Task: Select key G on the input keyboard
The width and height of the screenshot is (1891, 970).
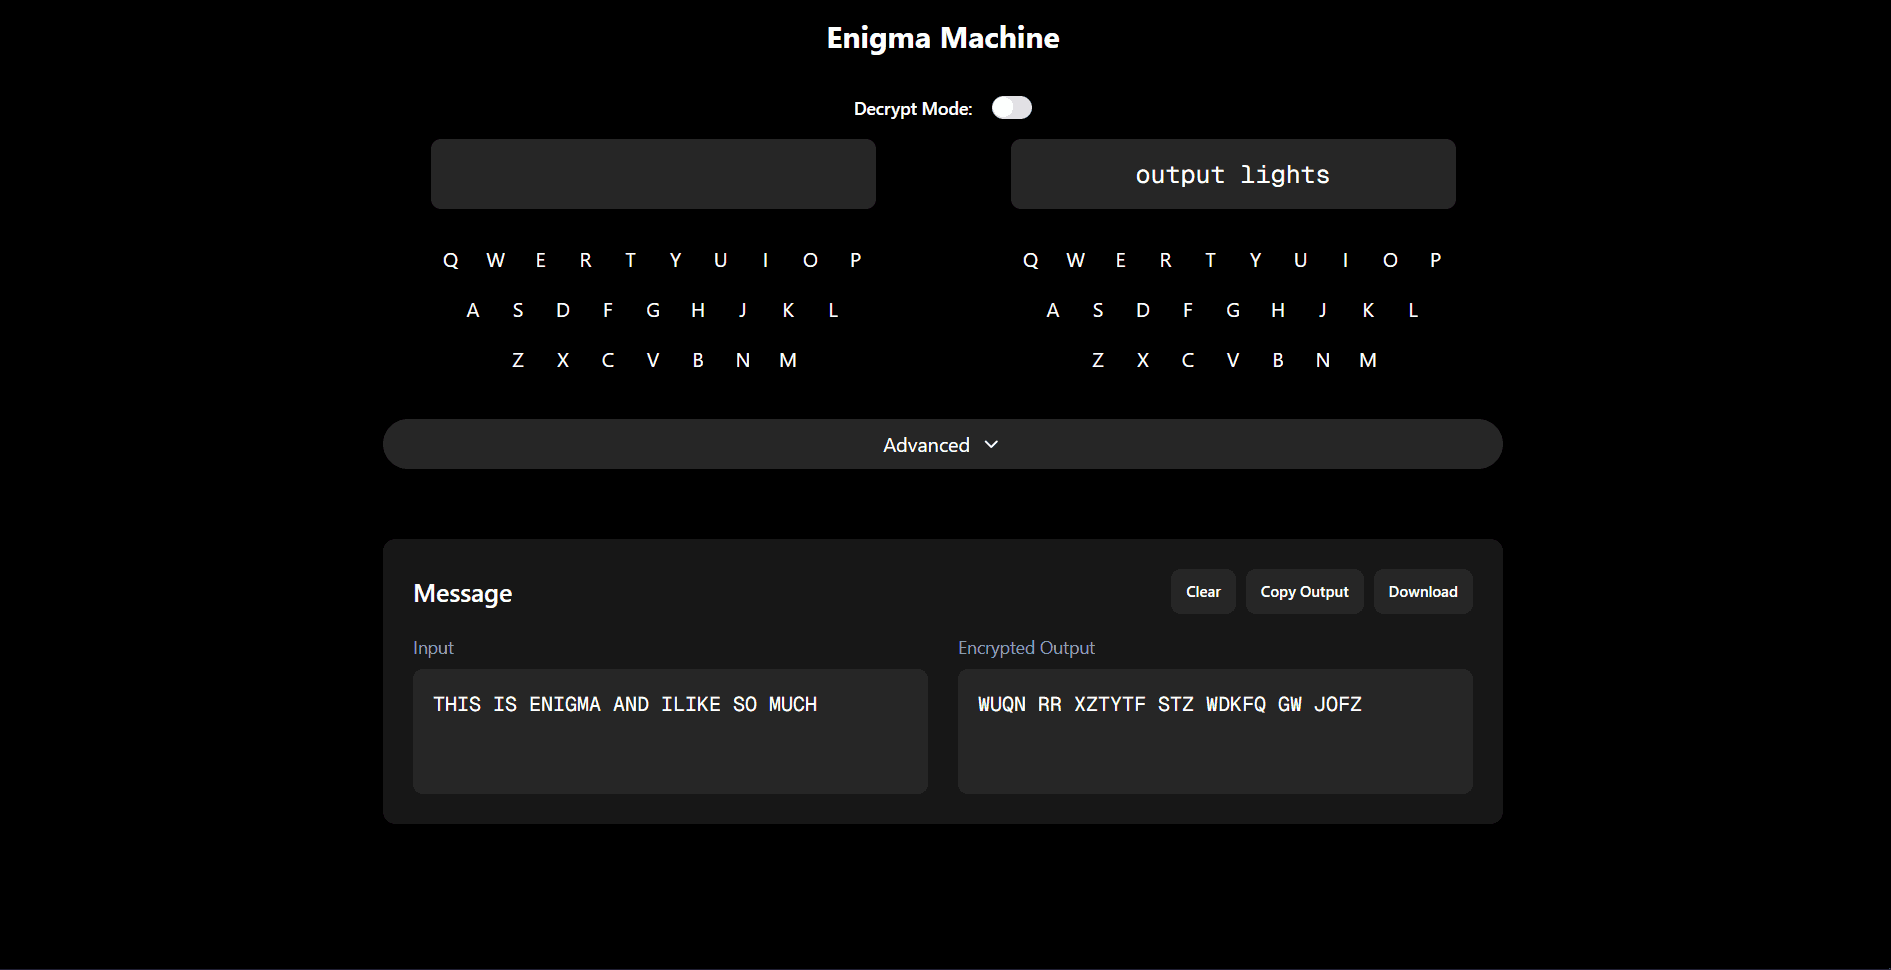Action: (653, 310)
